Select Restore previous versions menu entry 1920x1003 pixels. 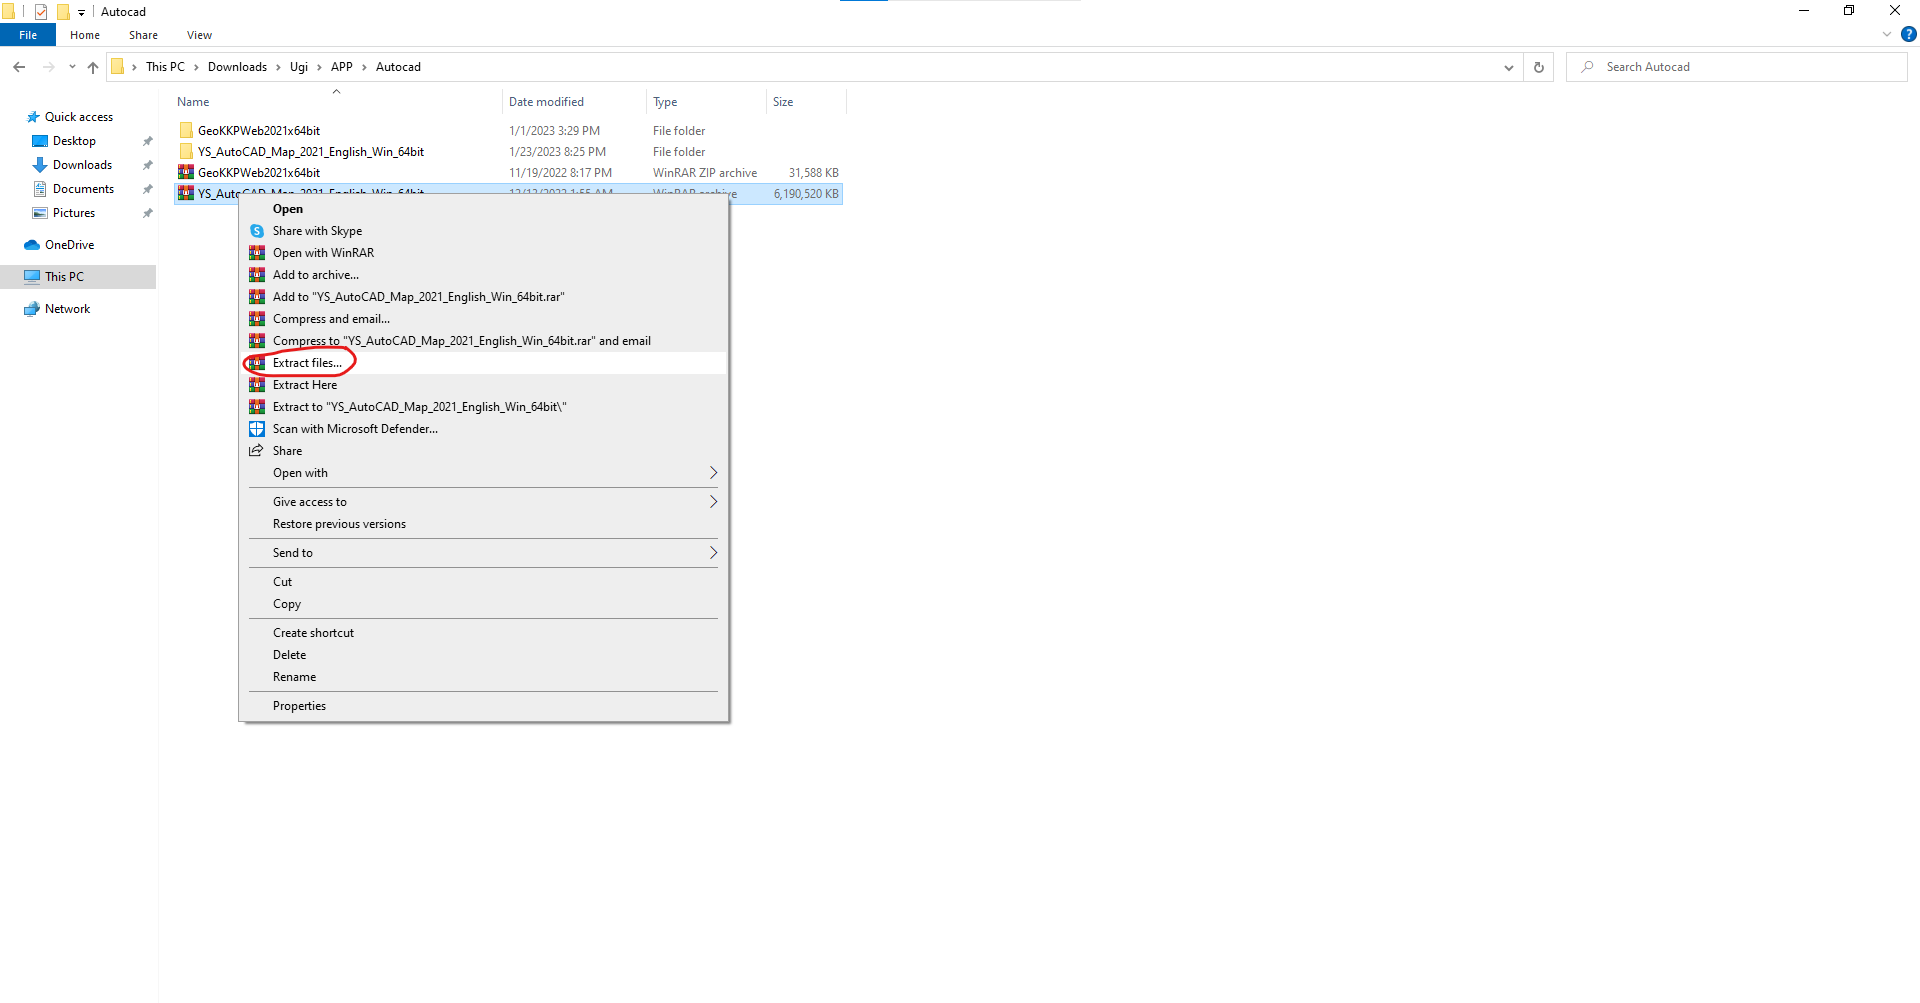485,524
